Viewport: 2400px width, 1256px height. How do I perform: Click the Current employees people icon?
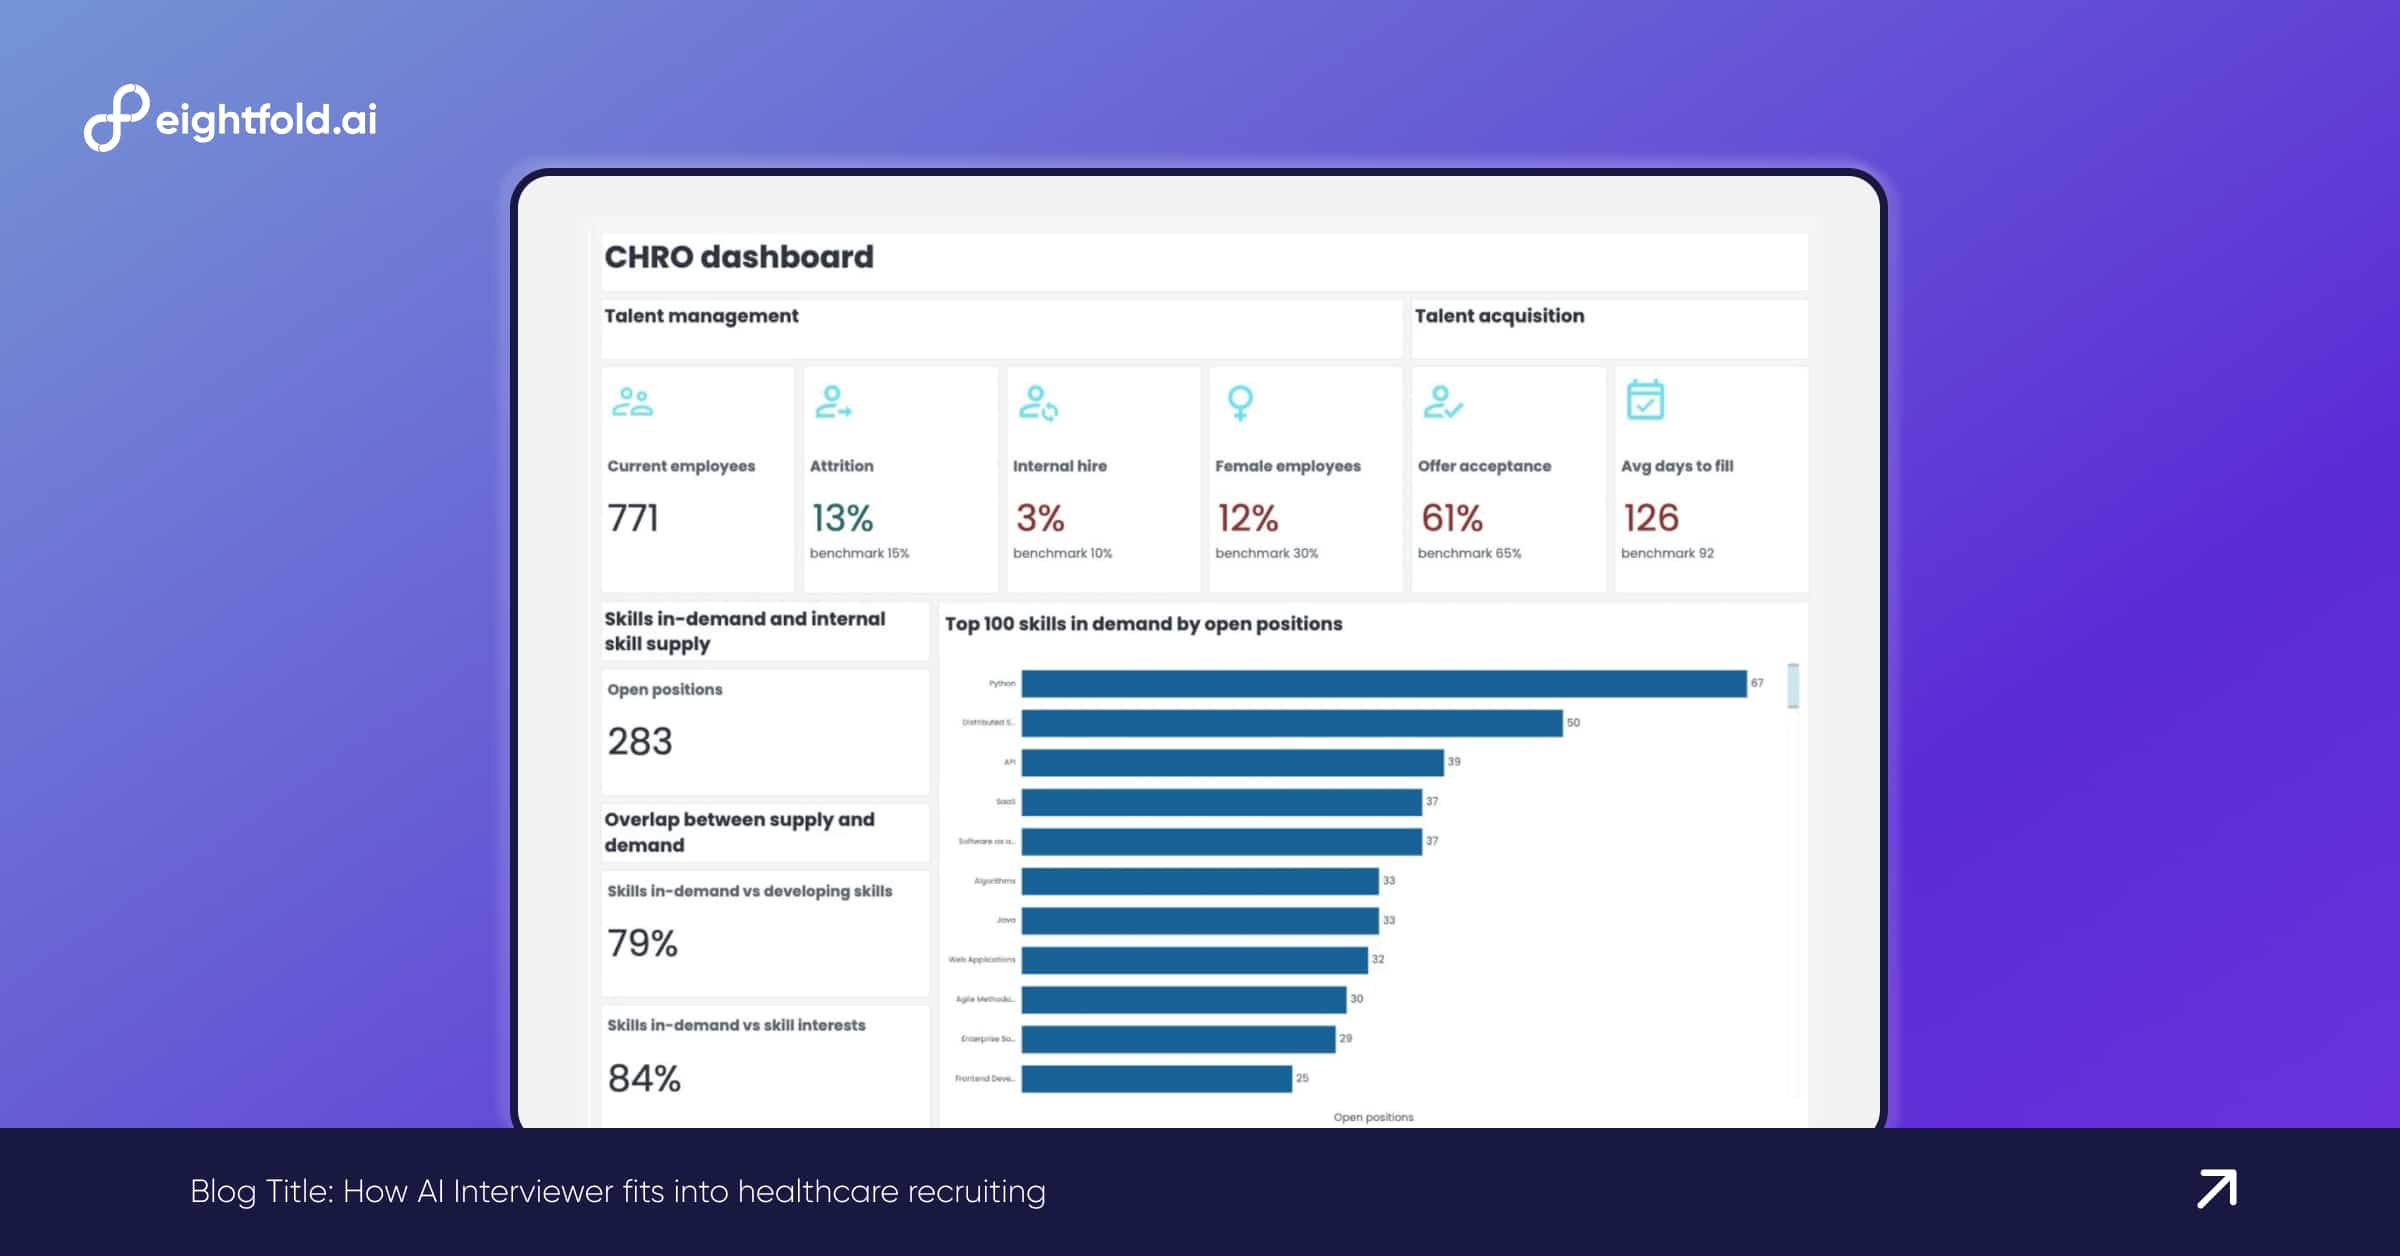click(x=632, y=402)
